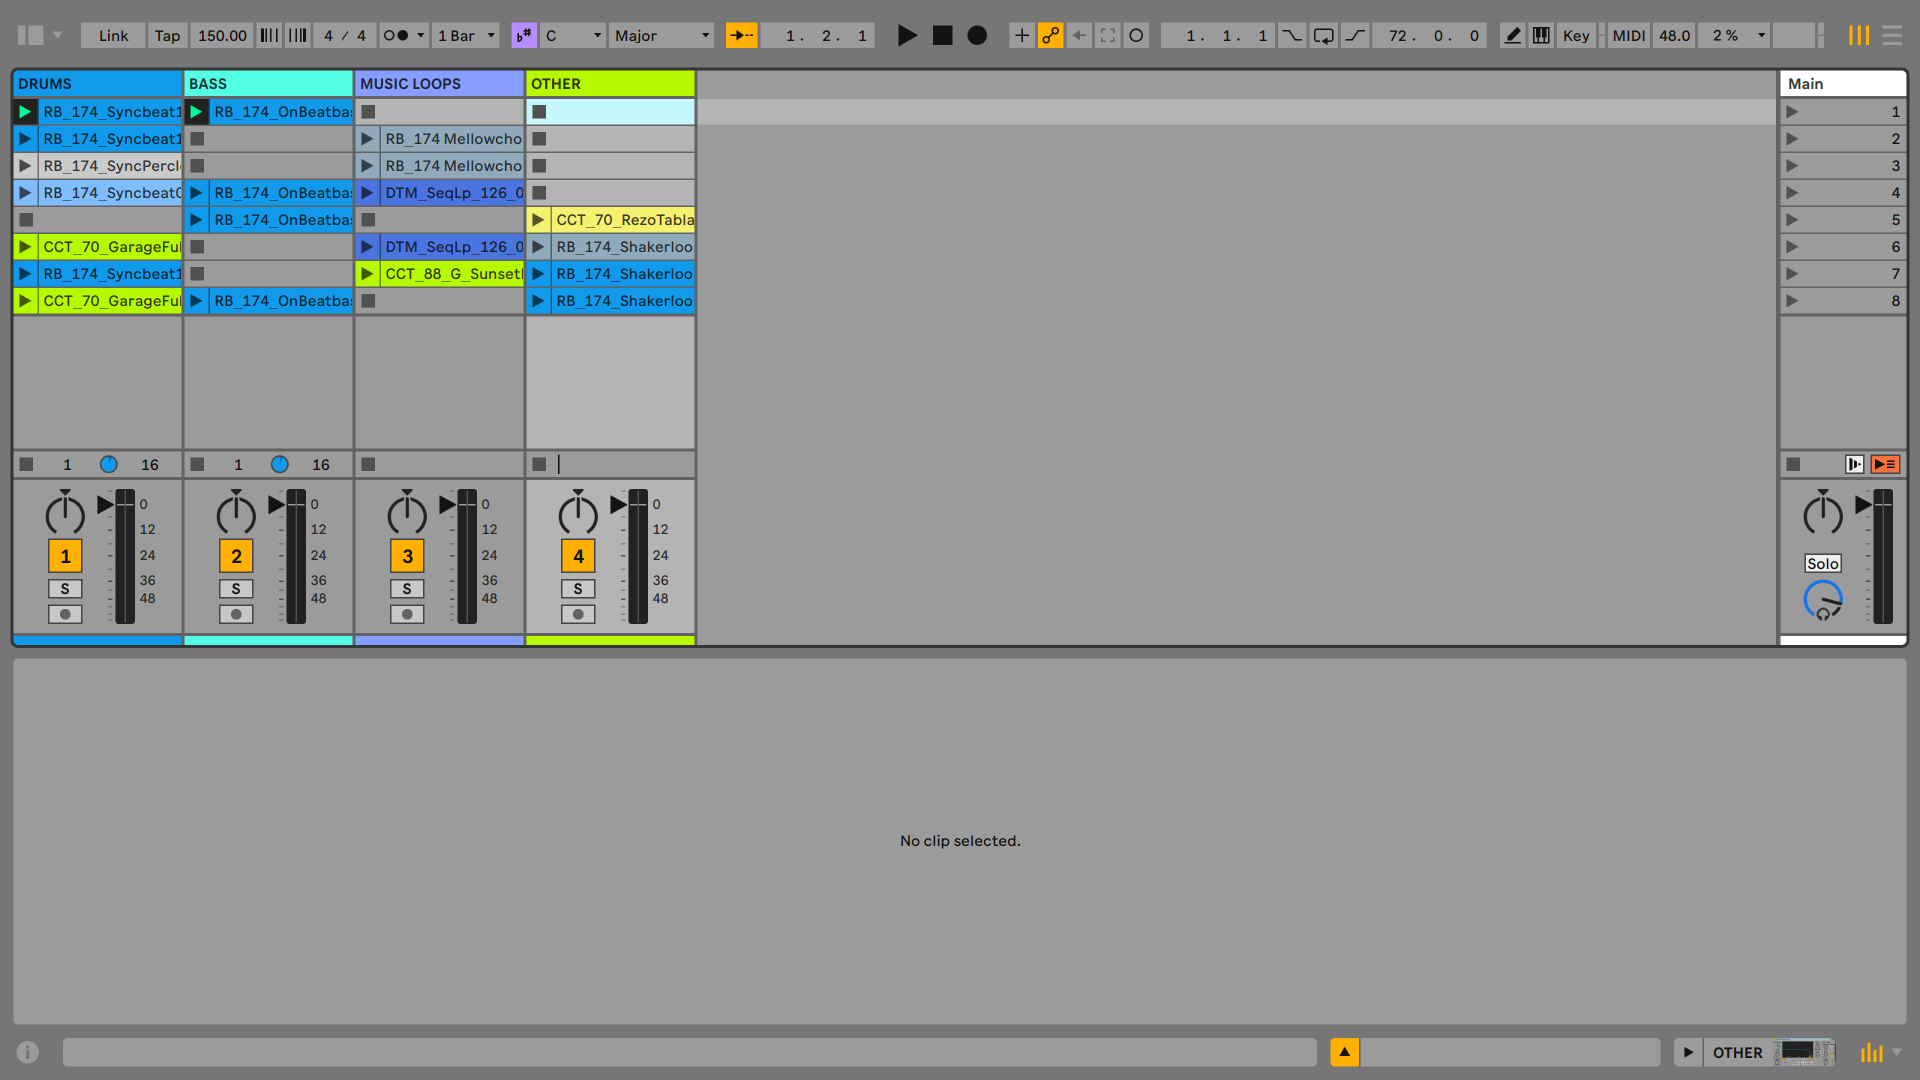Enable Follow playback button

[741, 36]
